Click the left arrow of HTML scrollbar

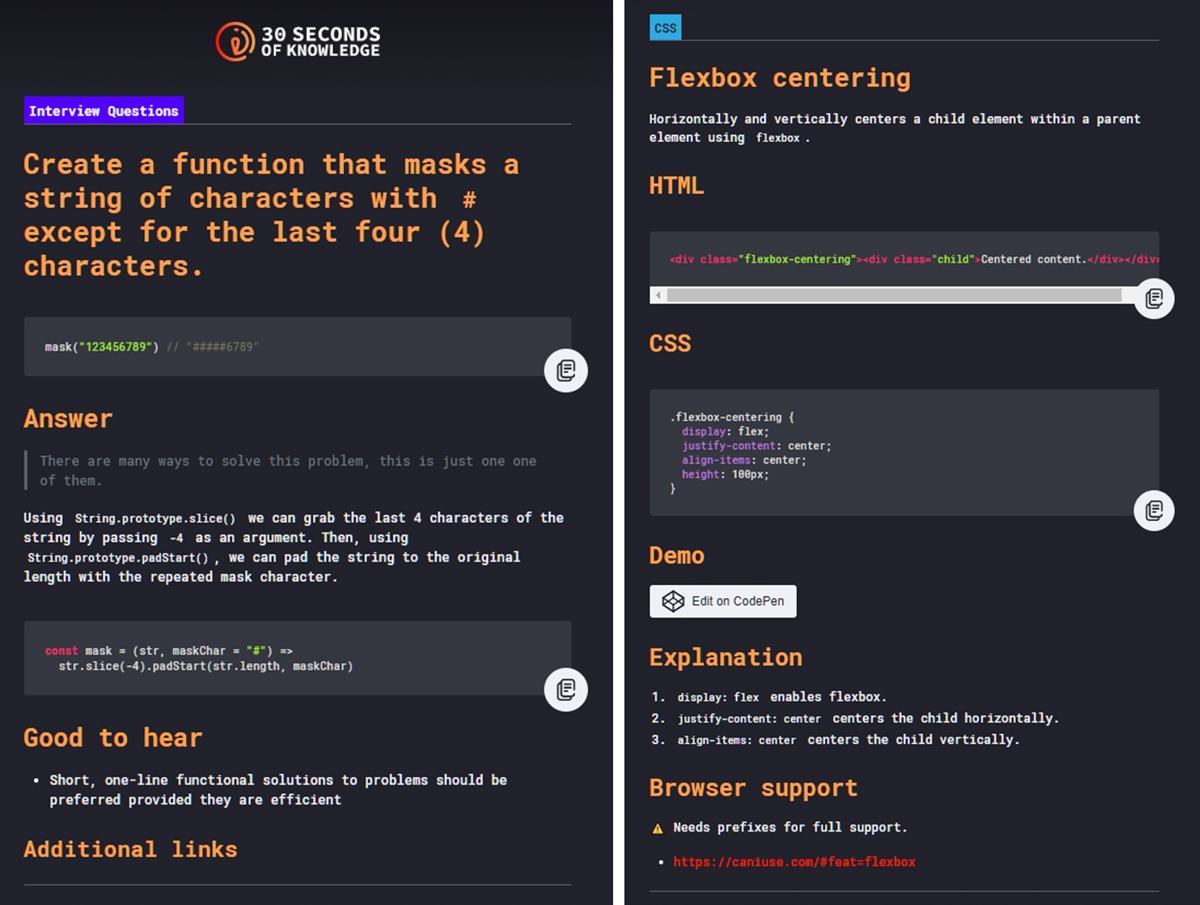[658, 295]
